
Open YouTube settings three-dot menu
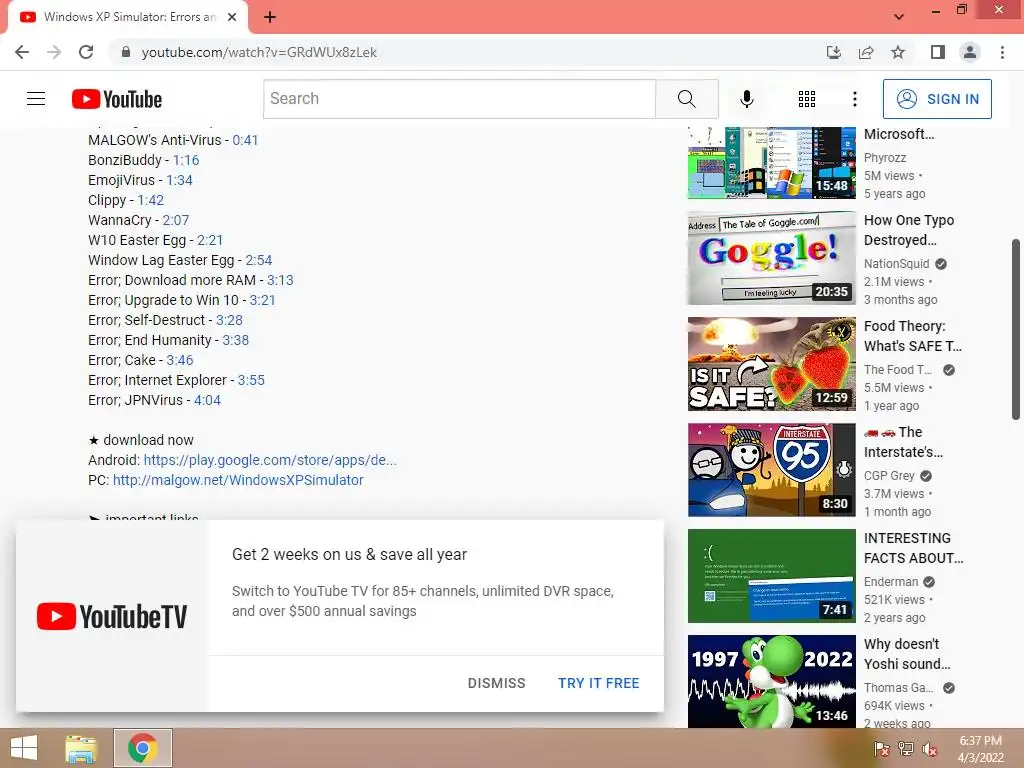[x=854, y=99]
